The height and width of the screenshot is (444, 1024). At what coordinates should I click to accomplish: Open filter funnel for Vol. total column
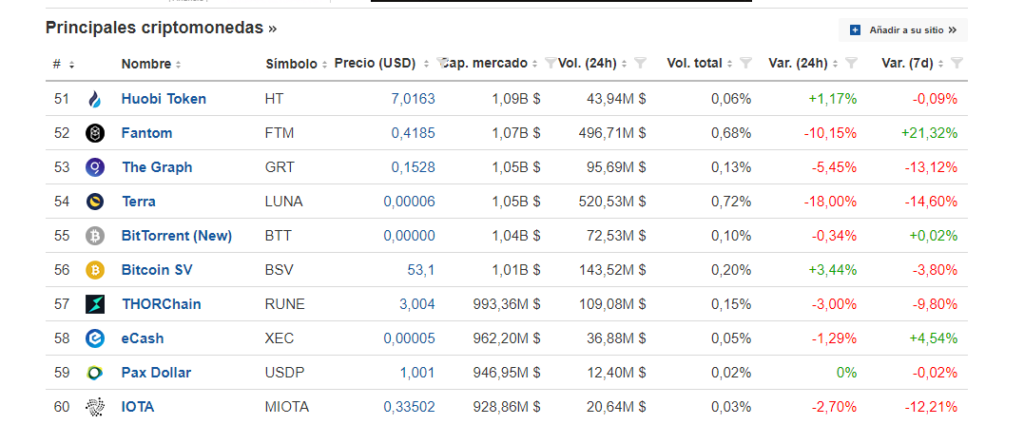pyautogui.click(x=746, y=63)
